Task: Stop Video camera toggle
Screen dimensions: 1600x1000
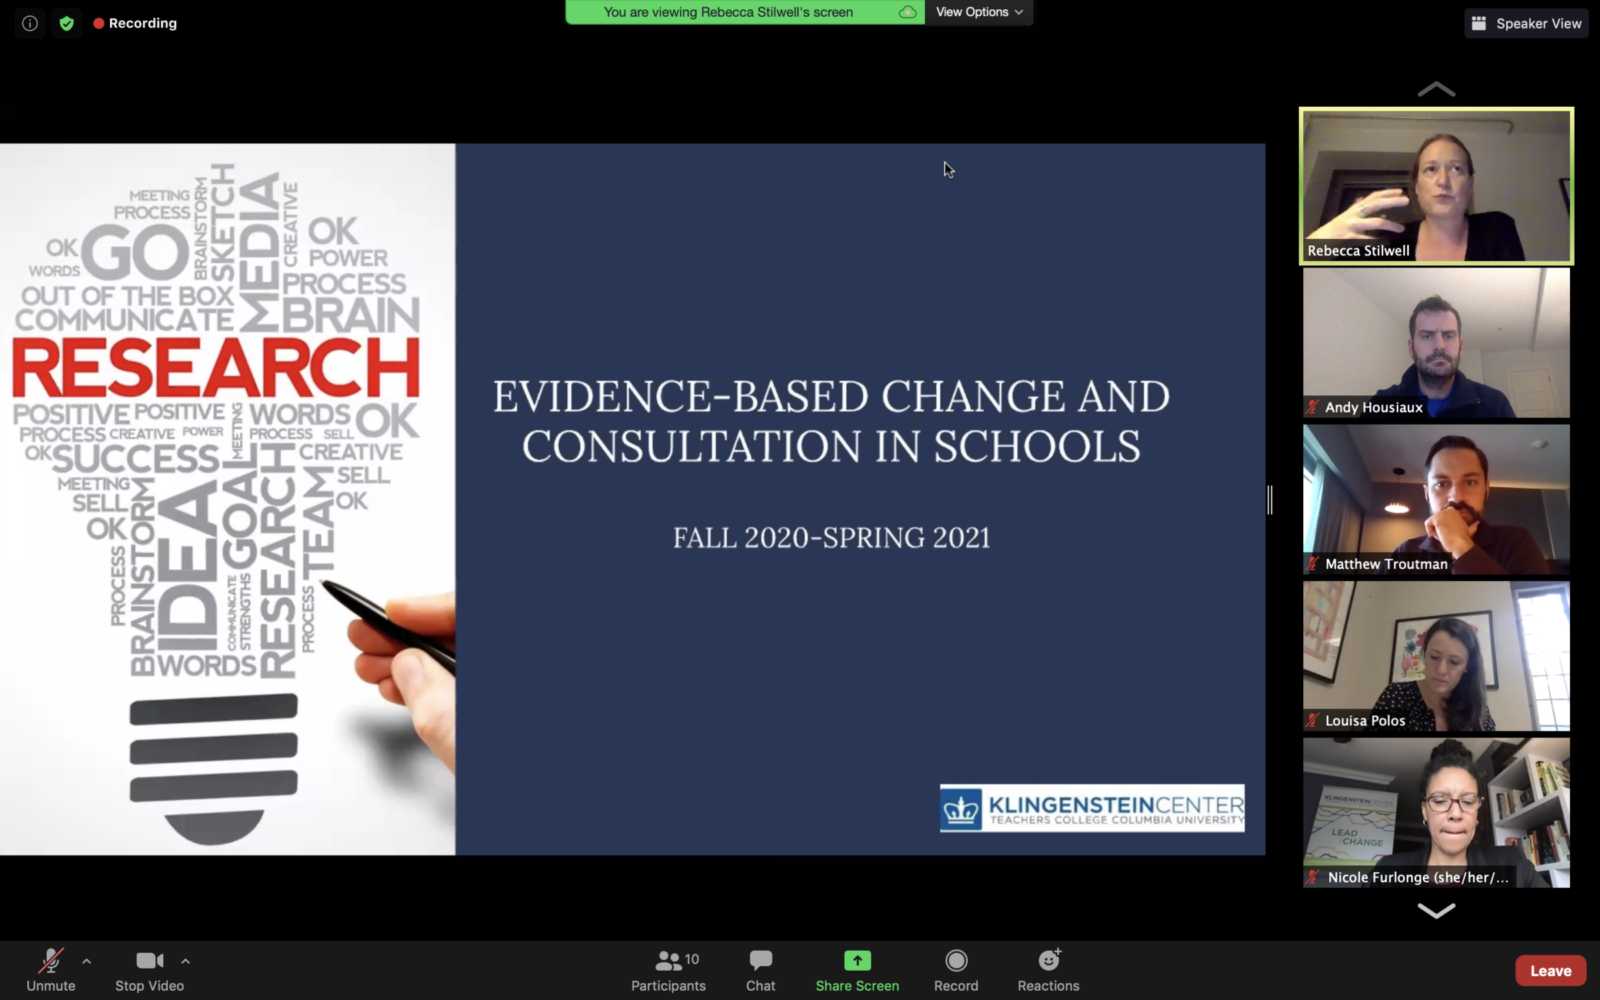Action: tap(149, 970)
